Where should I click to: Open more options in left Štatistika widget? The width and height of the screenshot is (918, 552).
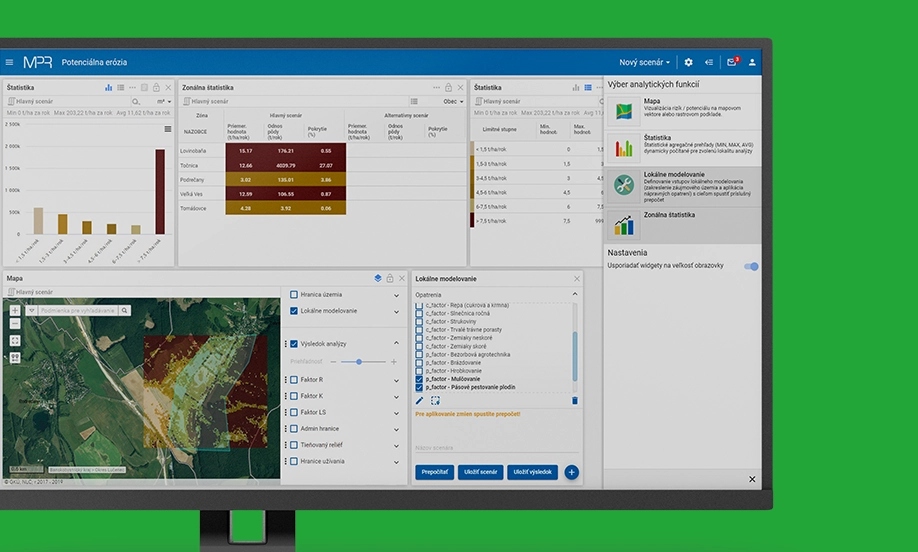click(132, 87)
